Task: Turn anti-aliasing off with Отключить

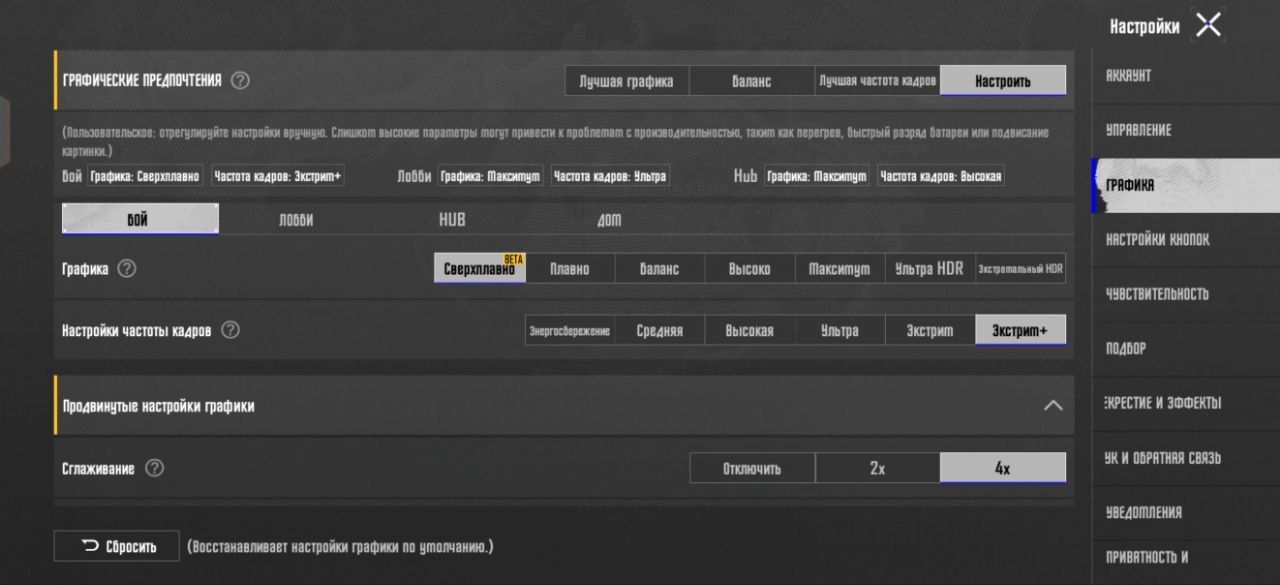Action: [x=752, y=468]
